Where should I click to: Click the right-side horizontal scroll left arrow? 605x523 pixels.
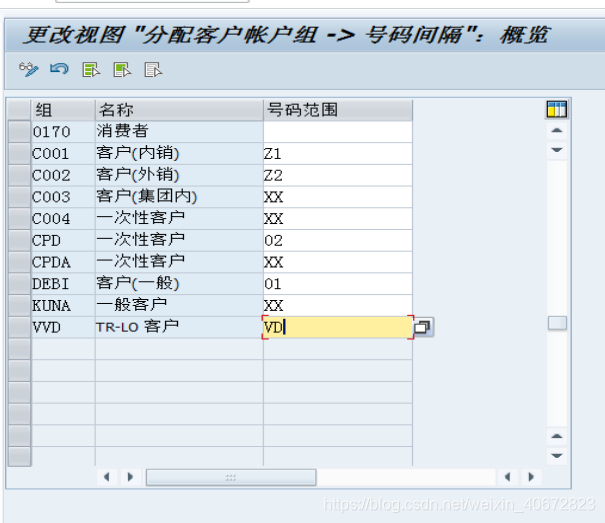pyautogui.click(x=507, y=477)
